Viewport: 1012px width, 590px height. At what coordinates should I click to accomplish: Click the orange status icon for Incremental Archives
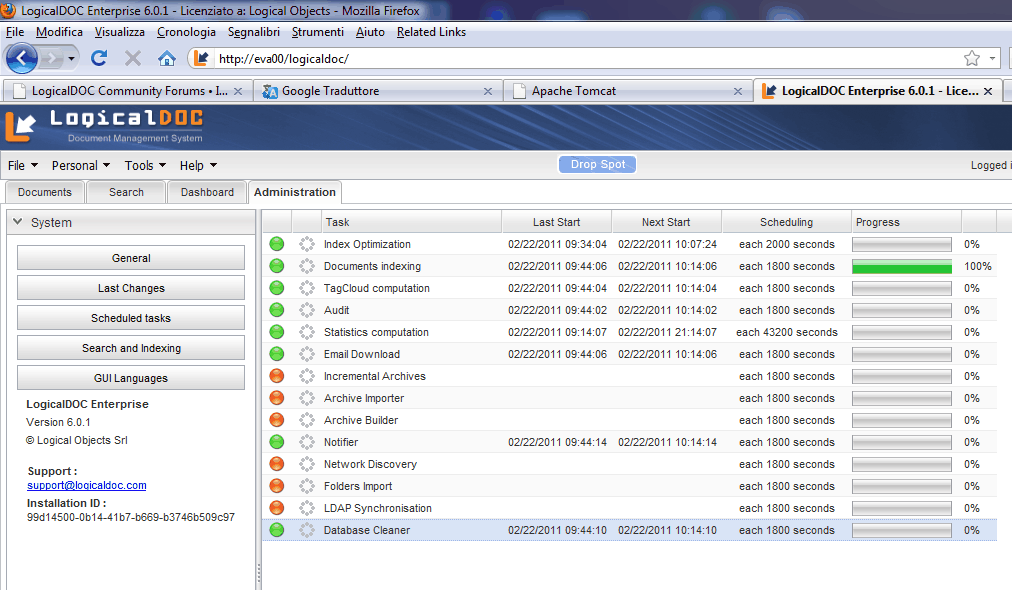276,376
